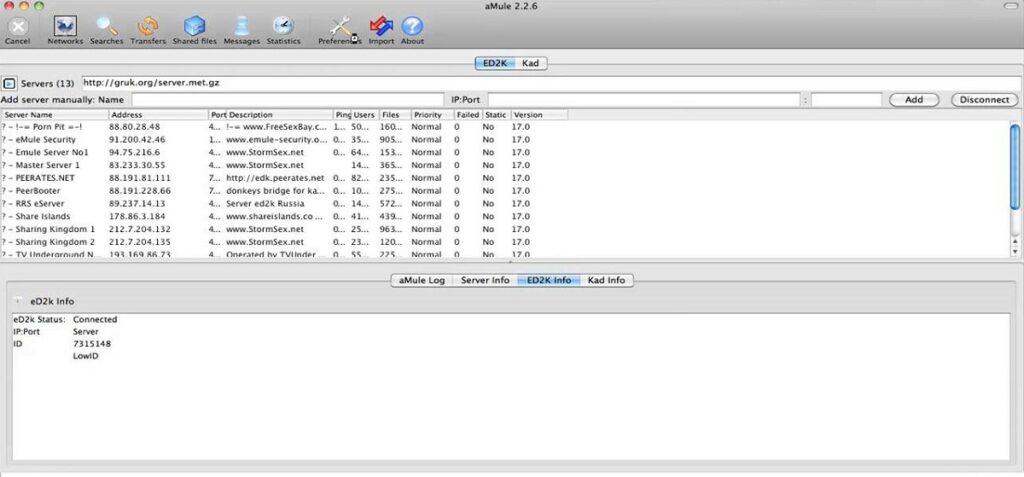Click the Import toolbar icon
This screenshot has width=1024, height=477.
[381, 26]
